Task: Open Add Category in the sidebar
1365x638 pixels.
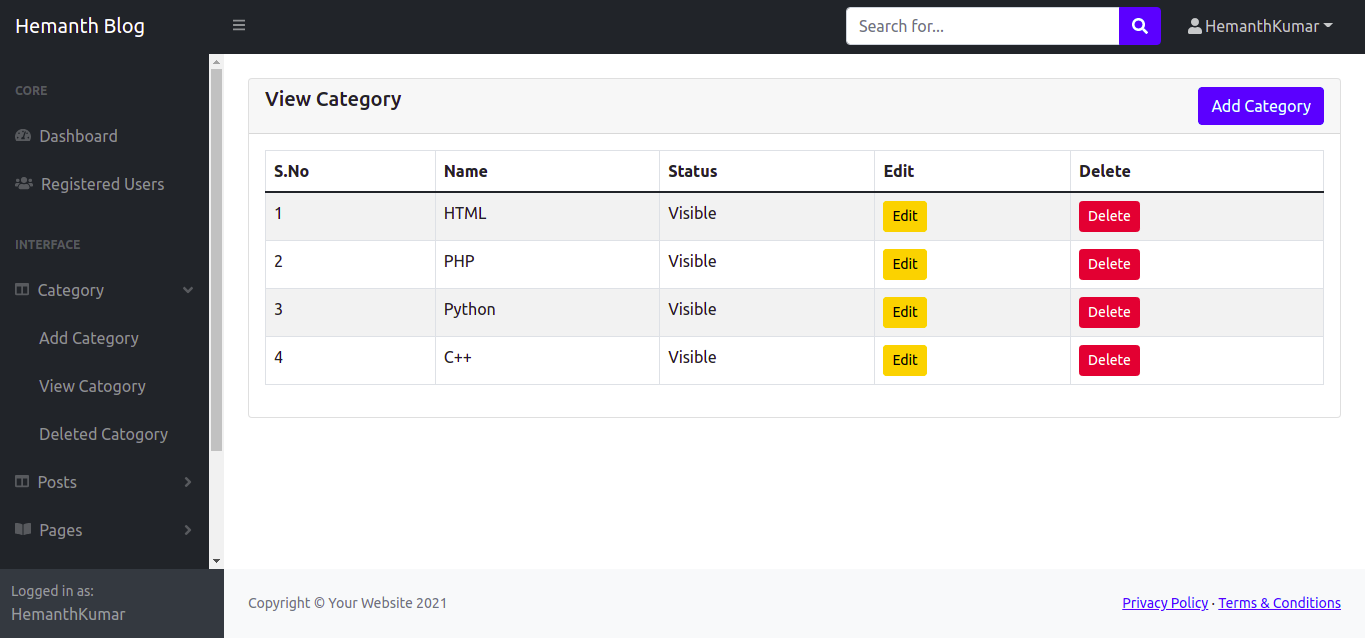Action: pyautogui.click(x=89, y=338)
